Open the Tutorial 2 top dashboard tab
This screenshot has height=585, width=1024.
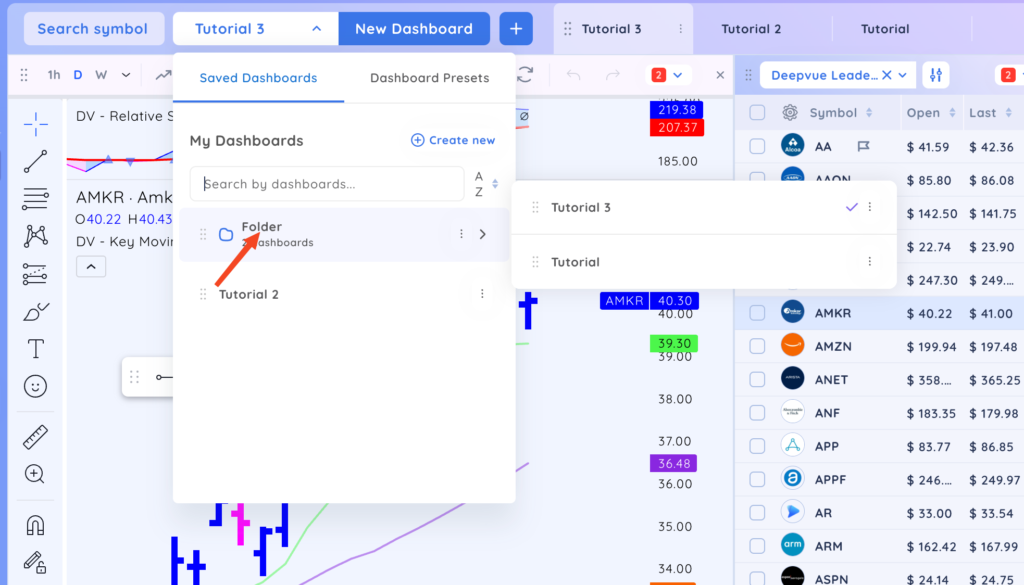(751, 29)
